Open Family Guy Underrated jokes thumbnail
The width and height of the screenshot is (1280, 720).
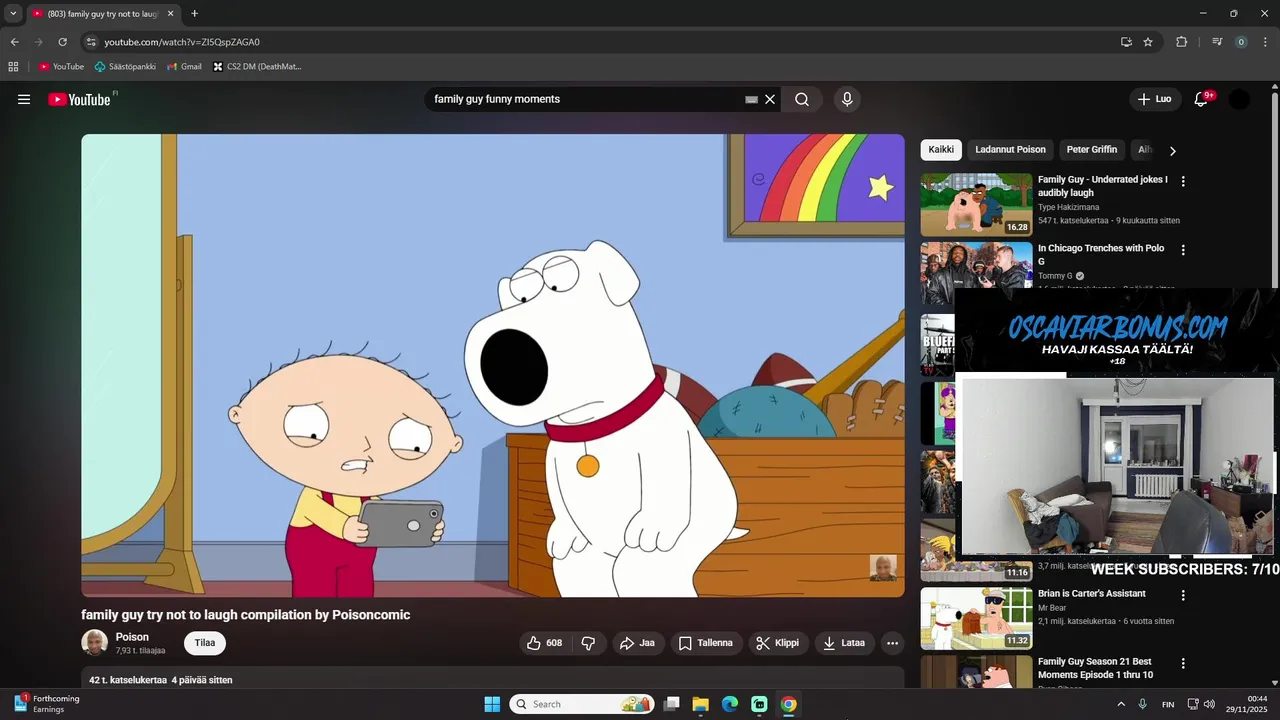coord(976,204)
